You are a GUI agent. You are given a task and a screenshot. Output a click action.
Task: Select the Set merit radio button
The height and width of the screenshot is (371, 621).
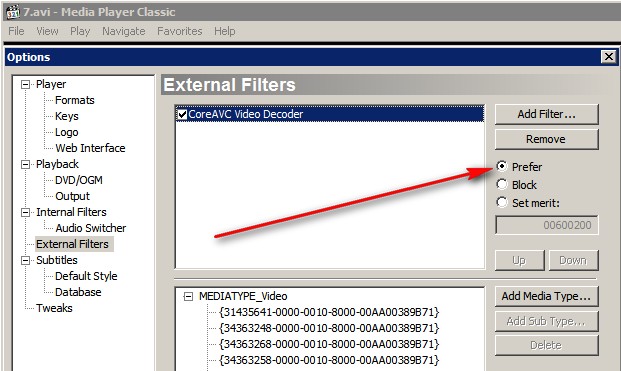[502, 202]
